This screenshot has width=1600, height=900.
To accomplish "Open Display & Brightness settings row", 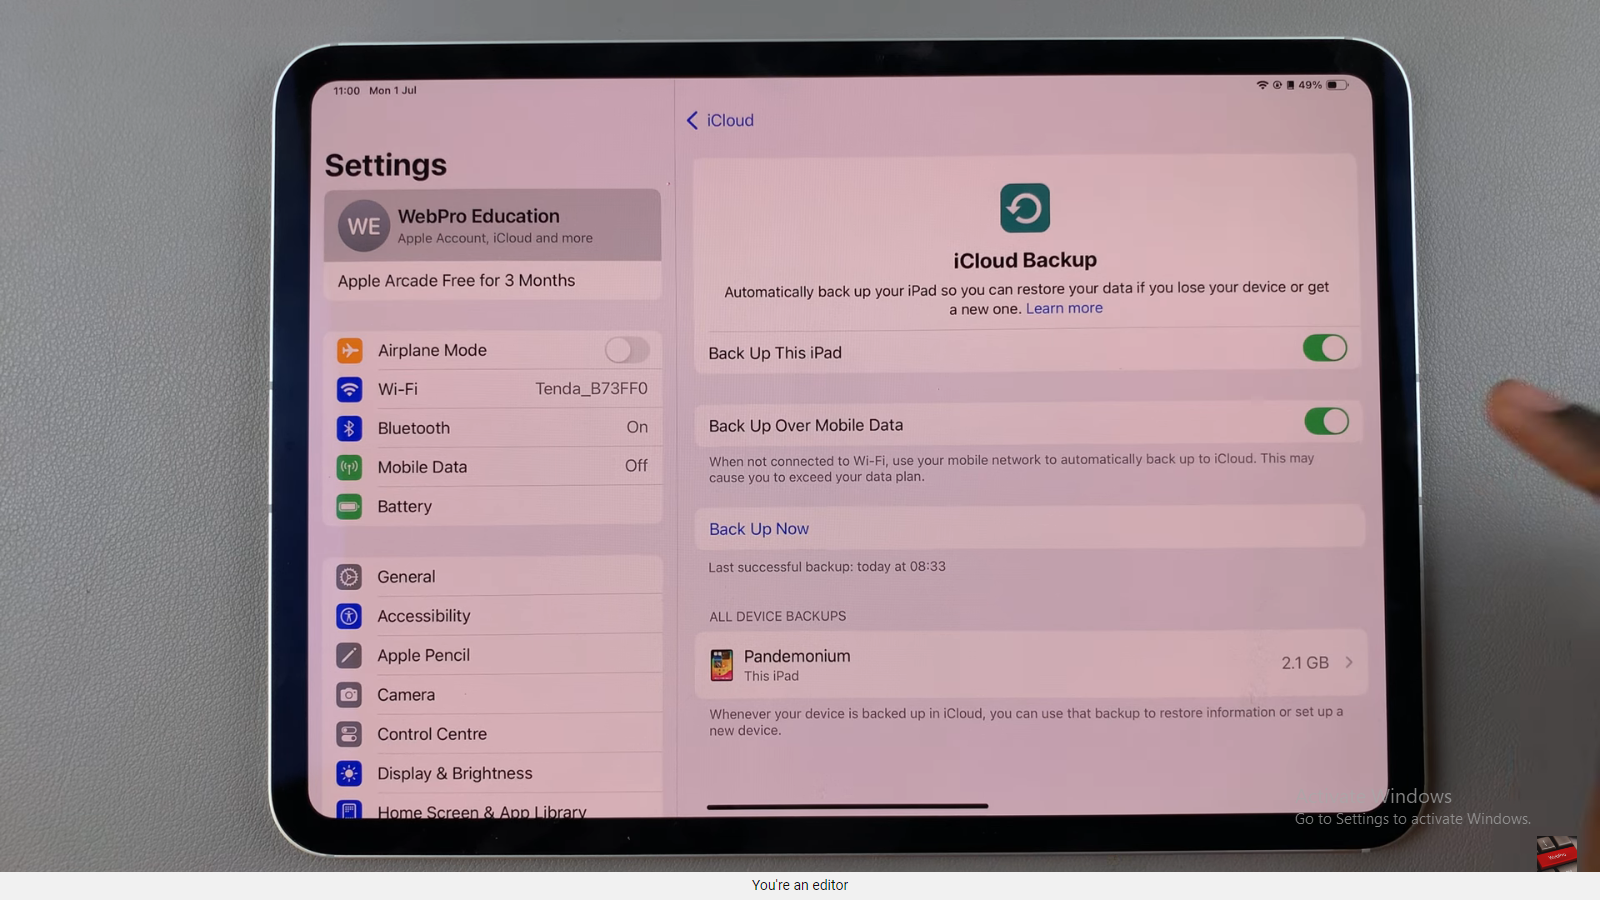I will pos(494,773).
